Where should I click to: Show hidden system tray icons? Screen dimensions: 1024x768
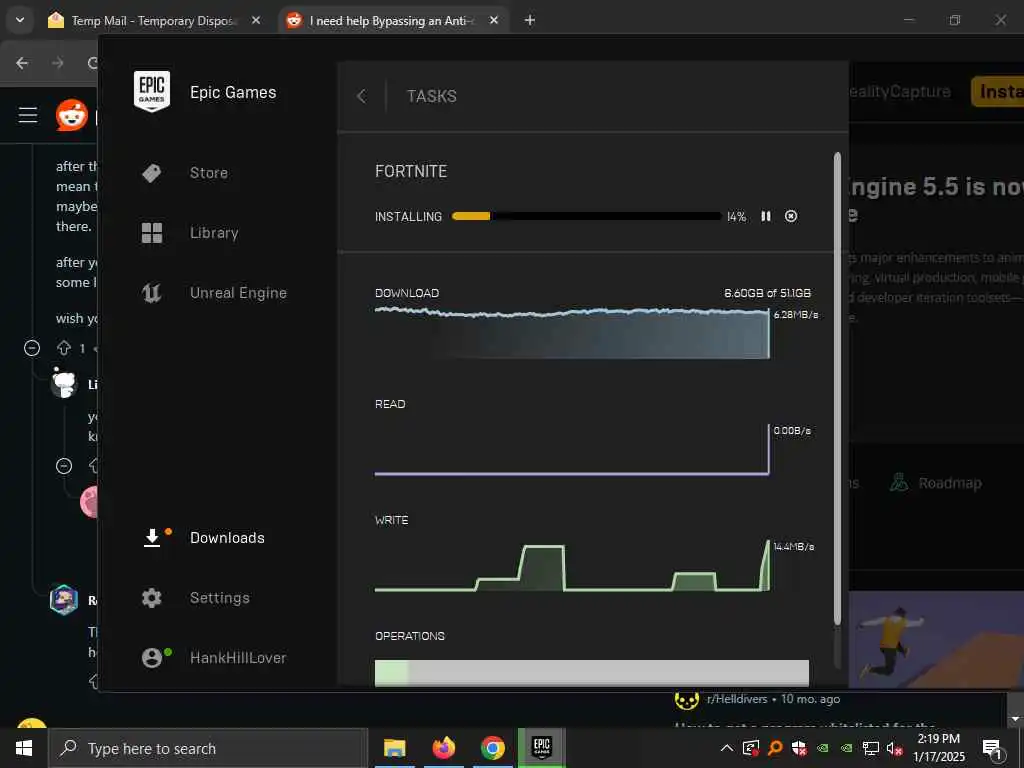[726, 748]
